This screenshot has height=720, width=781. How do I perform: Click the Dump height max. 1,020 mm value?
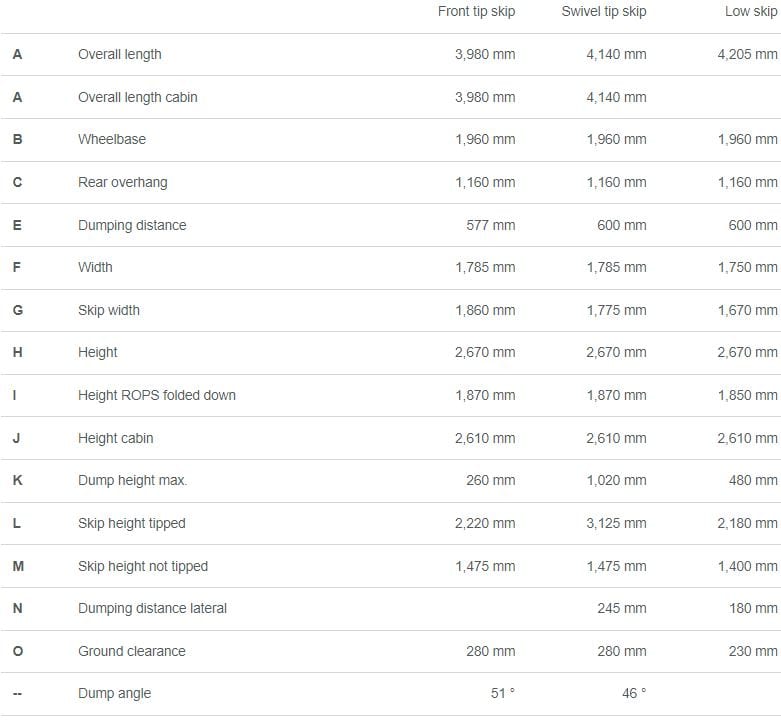click(616, 480)
